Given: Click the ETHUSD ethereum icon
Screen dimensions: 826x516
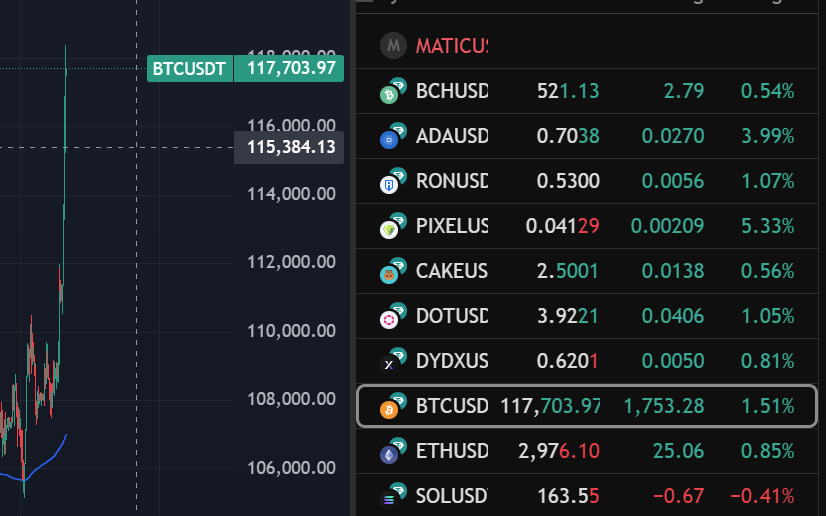Looking at the screenshot, I should 393,451.
